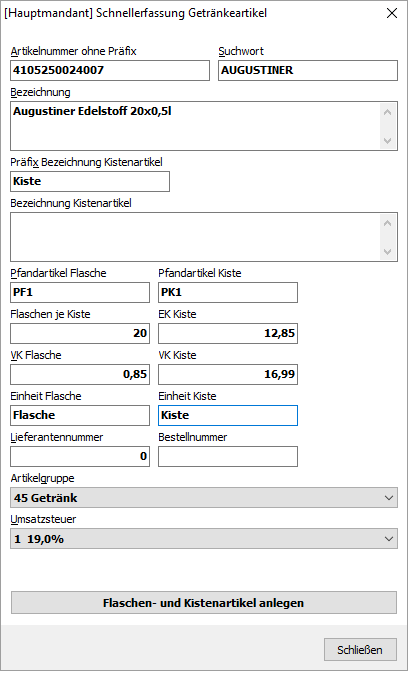Click down arrow of Bezeichnung scrollbar

click(387, 141)
